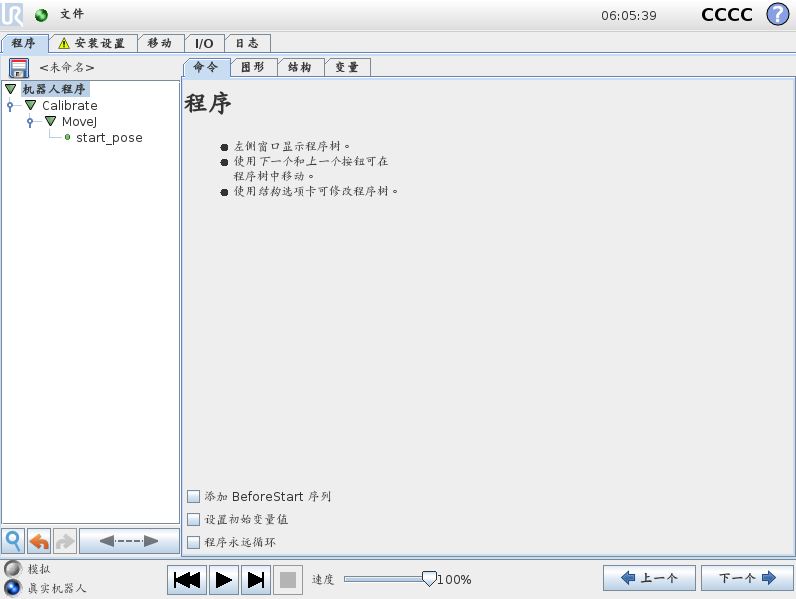This screenshot has width=796, height=599.
Task: Click the rewind to start button
Action: pyautogui.click(x=187, y=580)
